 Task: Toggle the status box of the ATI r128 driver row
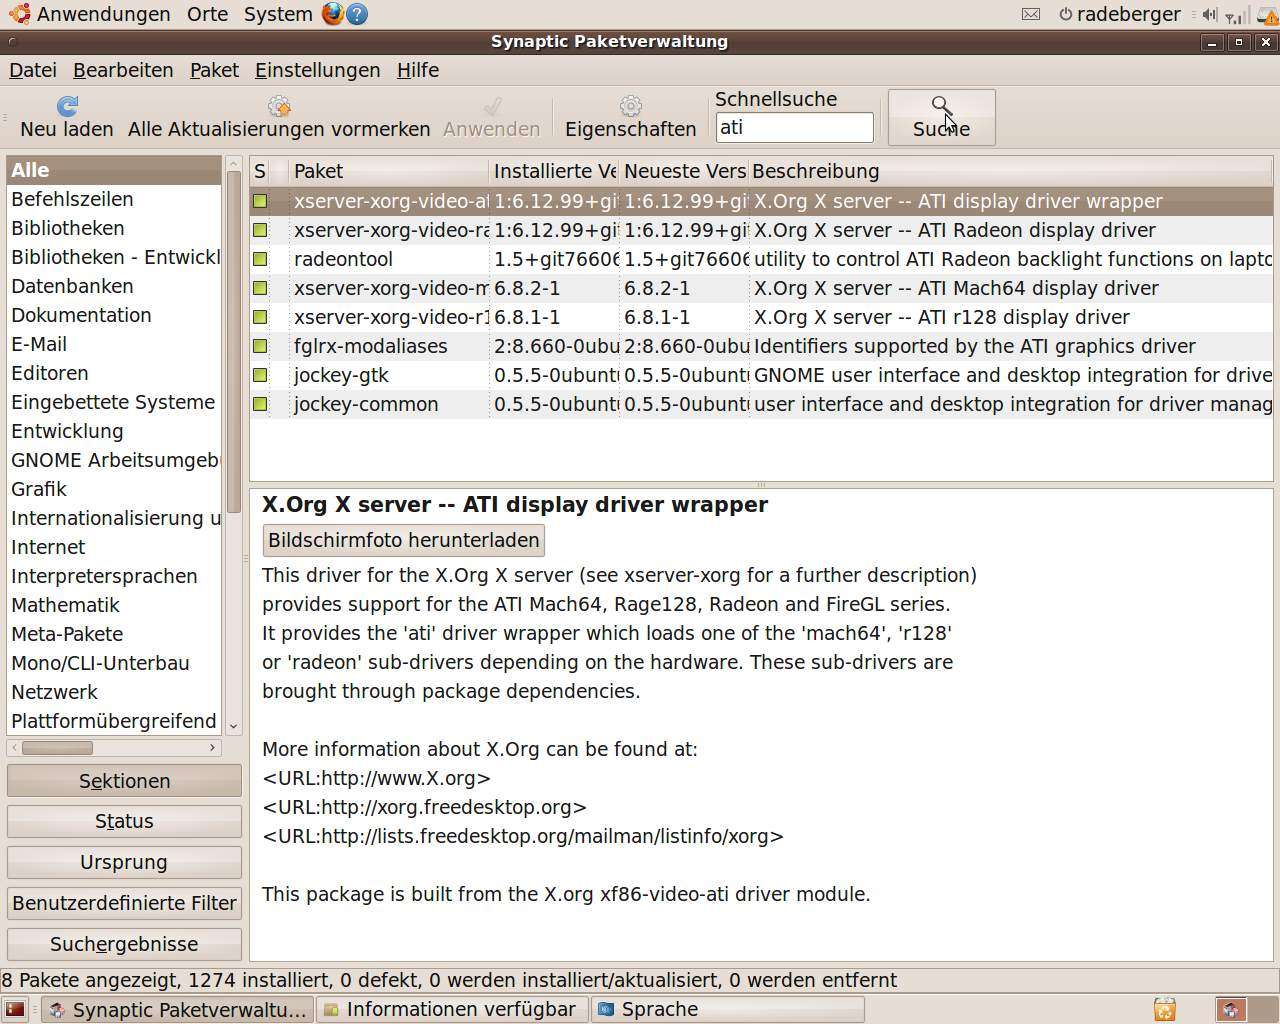coord(260,317)
